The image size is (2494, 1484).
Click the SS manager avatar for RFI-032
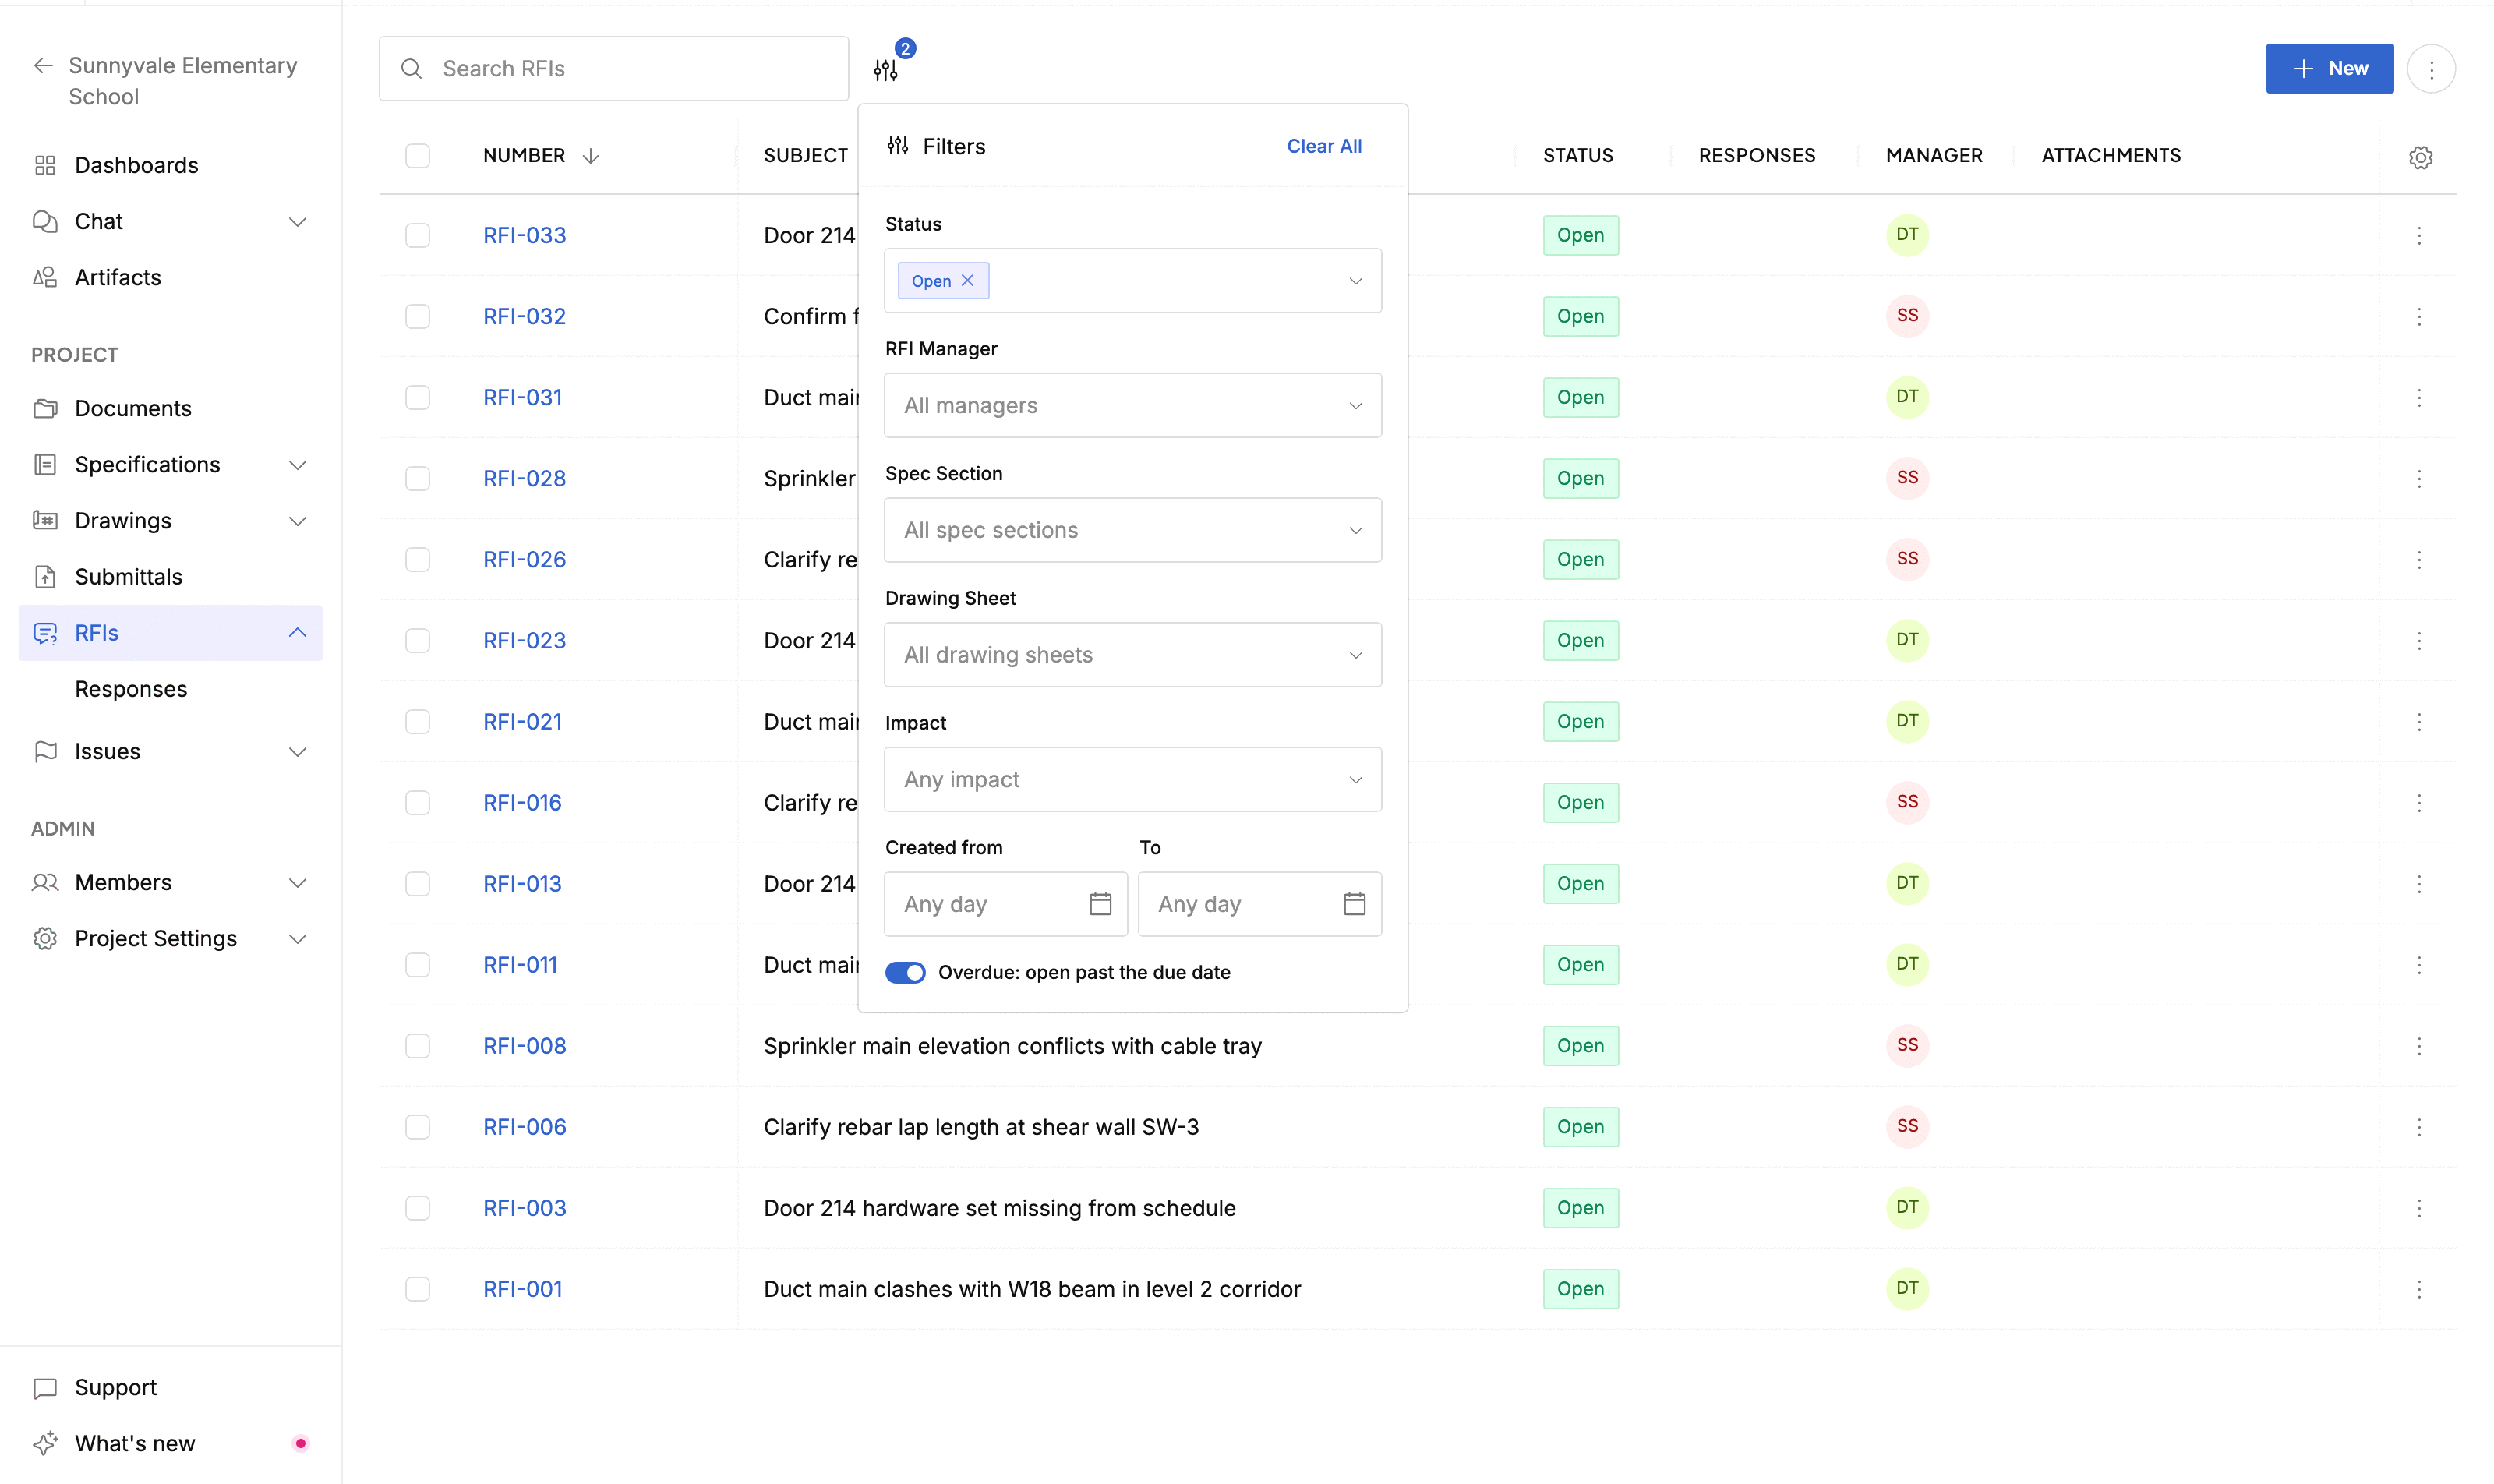pyautogui.click(x=1907, y=316)
